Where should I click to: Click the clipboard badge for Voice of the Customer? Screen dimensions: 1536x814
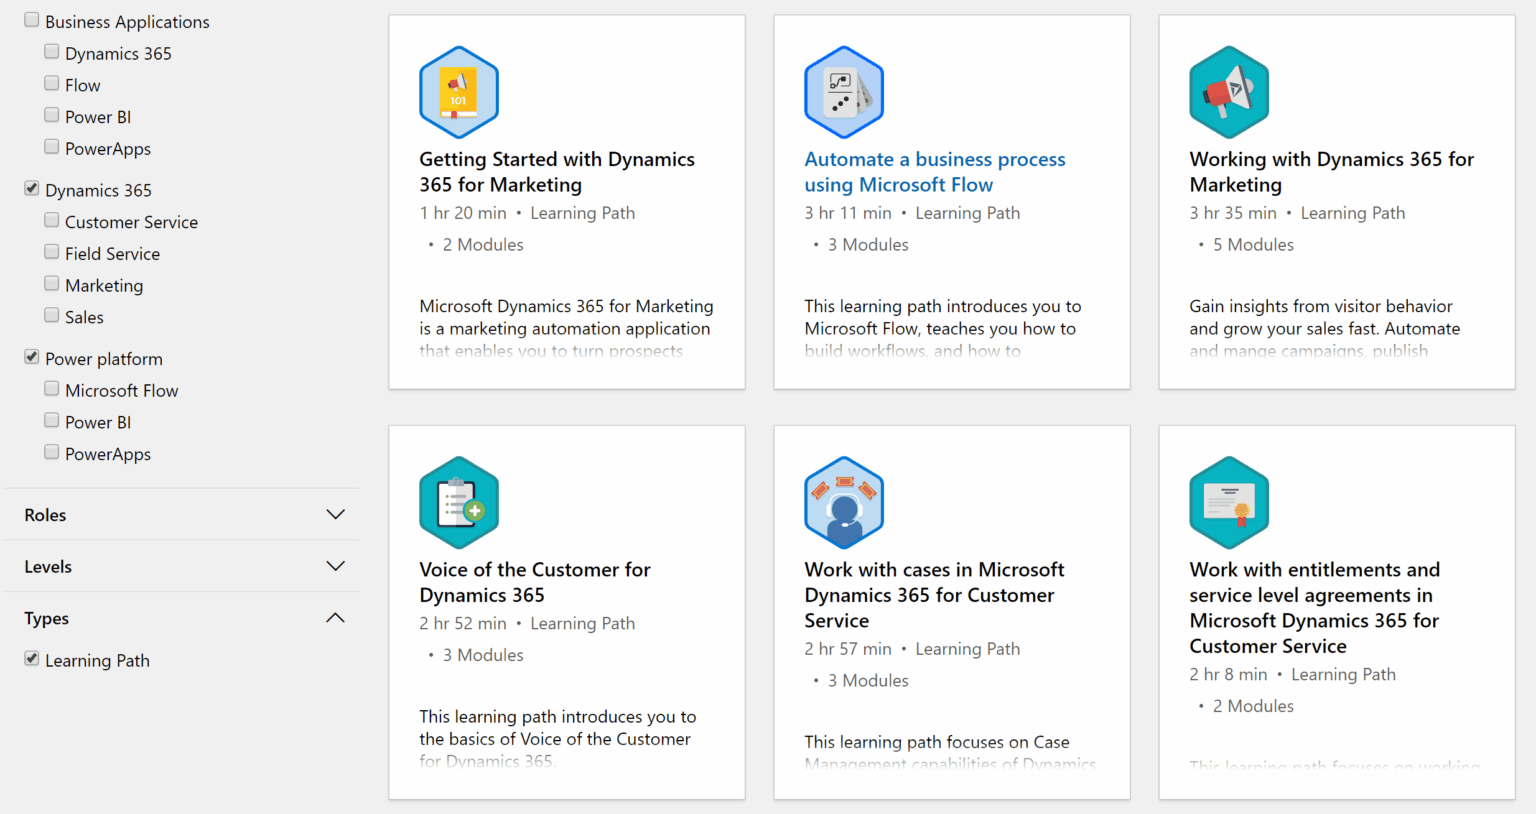[458, 502]
